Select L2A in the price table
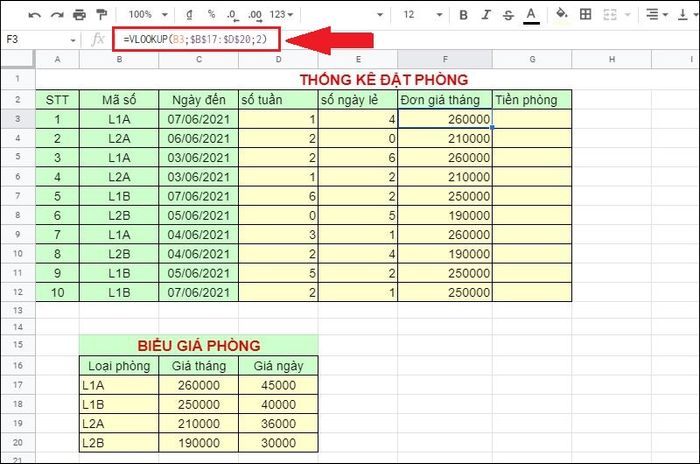This screenshot has height=464, width=700. [x=119, y=423]
